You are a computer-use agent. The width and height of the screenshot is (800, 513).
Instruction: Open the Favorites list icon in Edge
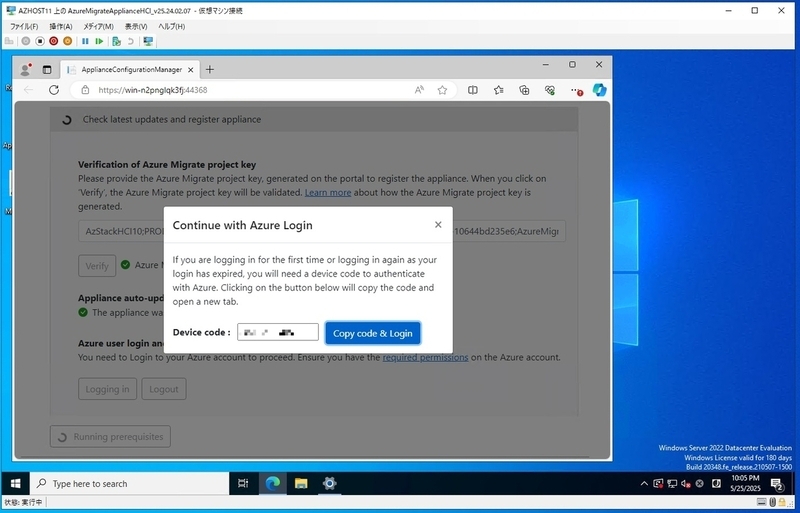498,90
